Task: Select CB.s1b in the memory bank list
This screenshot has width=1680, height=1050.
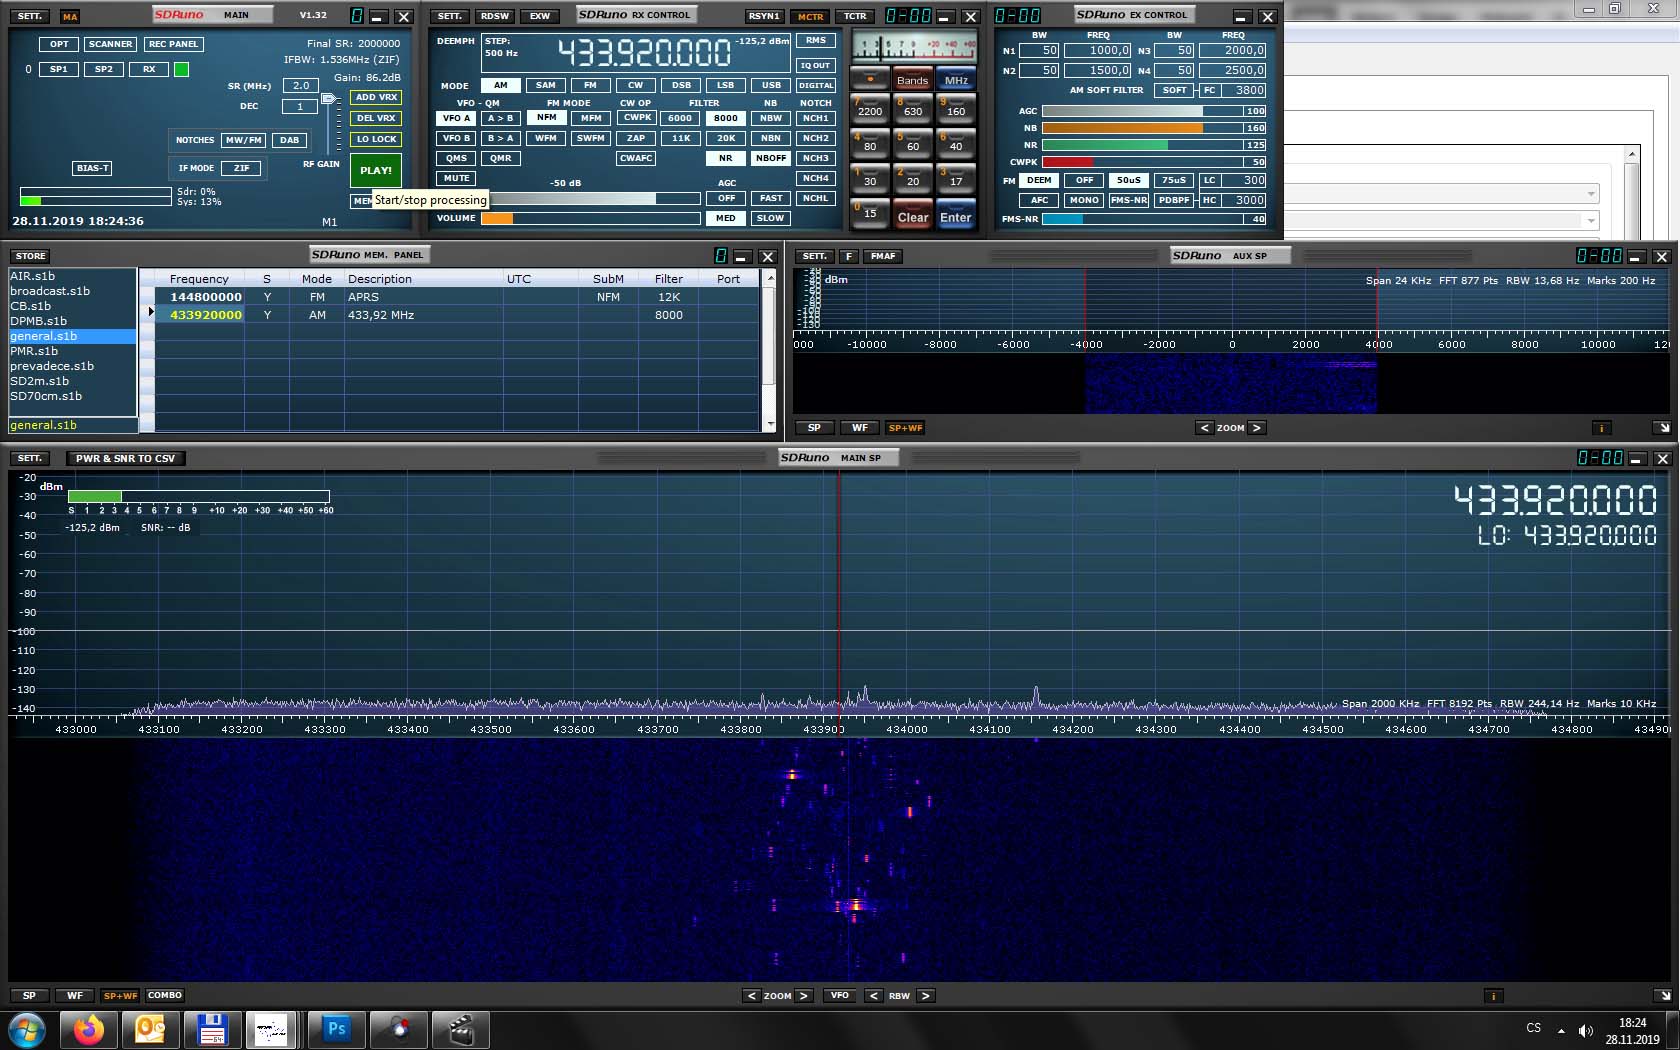Action: pos(31,306)
